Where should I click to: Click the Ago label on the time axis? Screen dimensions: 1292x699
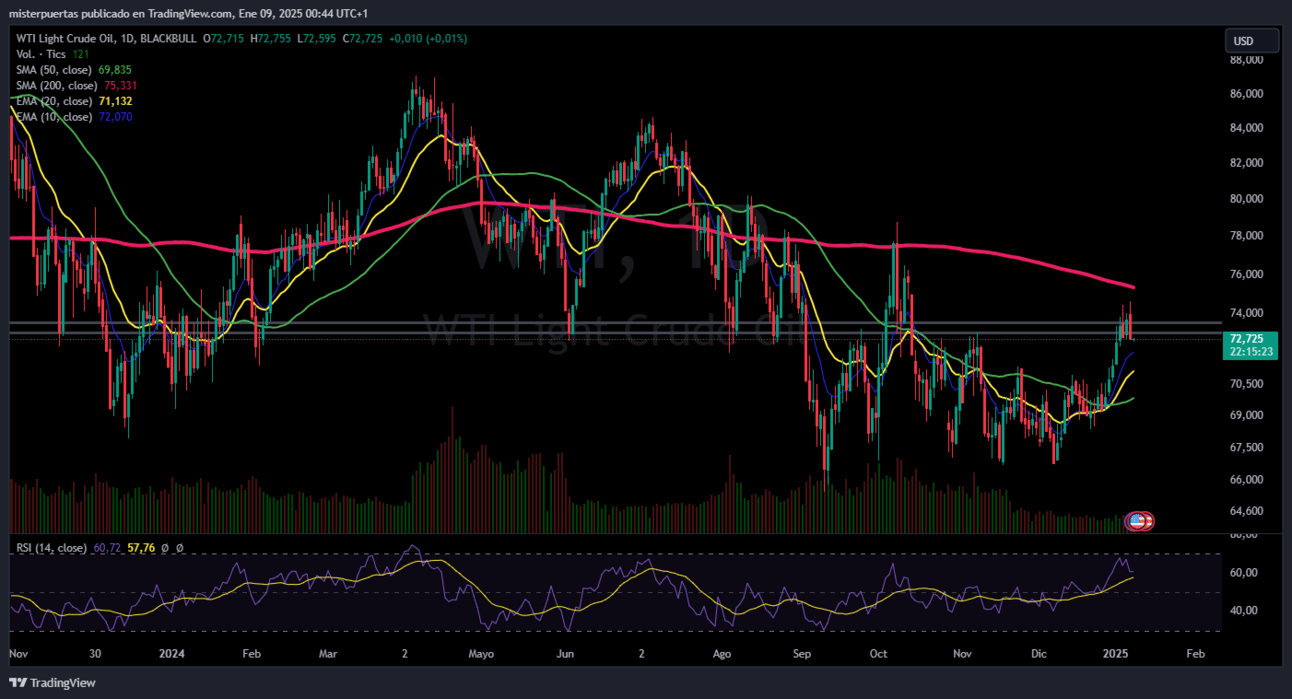click(723, 653)
